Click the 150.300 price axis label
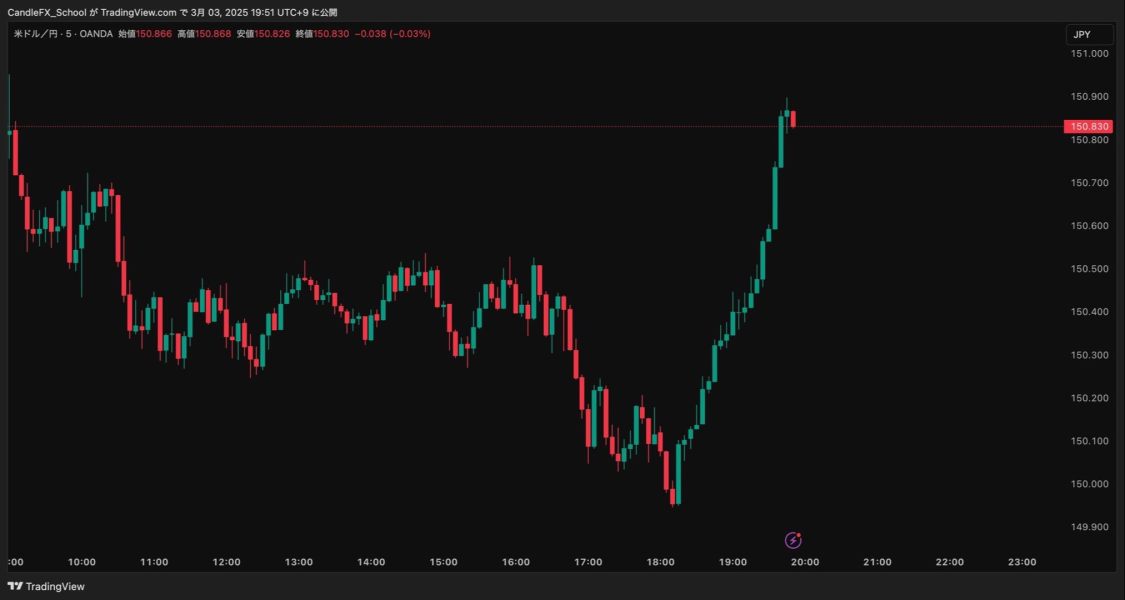 1089,355
